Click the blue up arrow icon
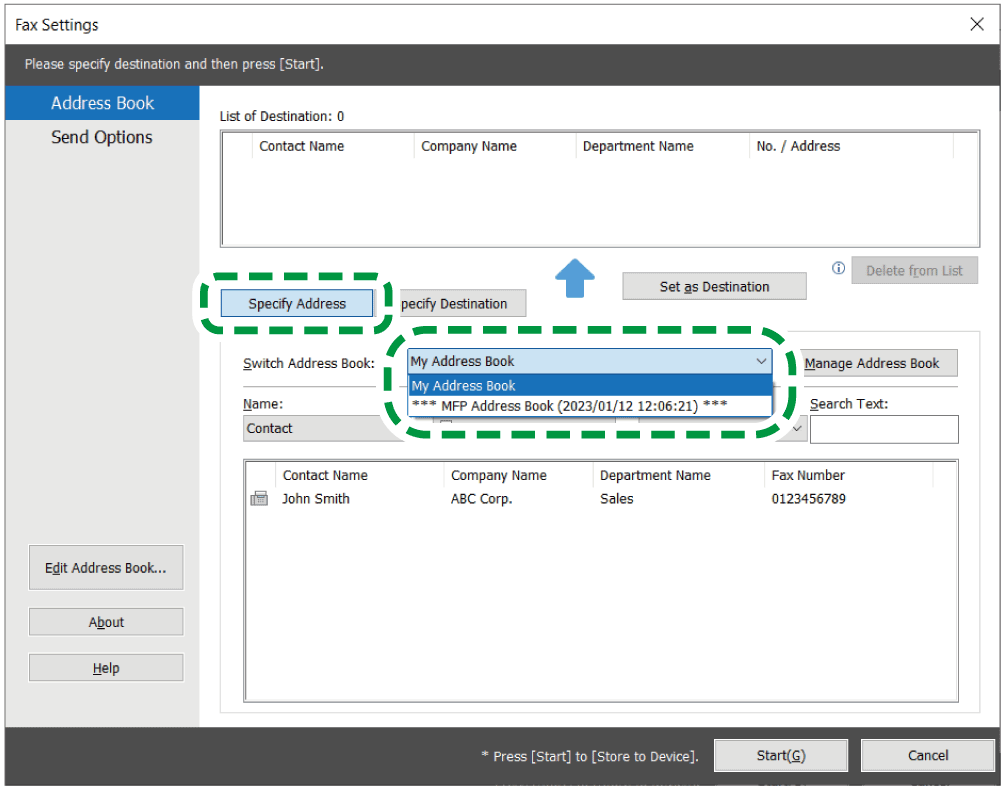 click(x=575, y=278)
